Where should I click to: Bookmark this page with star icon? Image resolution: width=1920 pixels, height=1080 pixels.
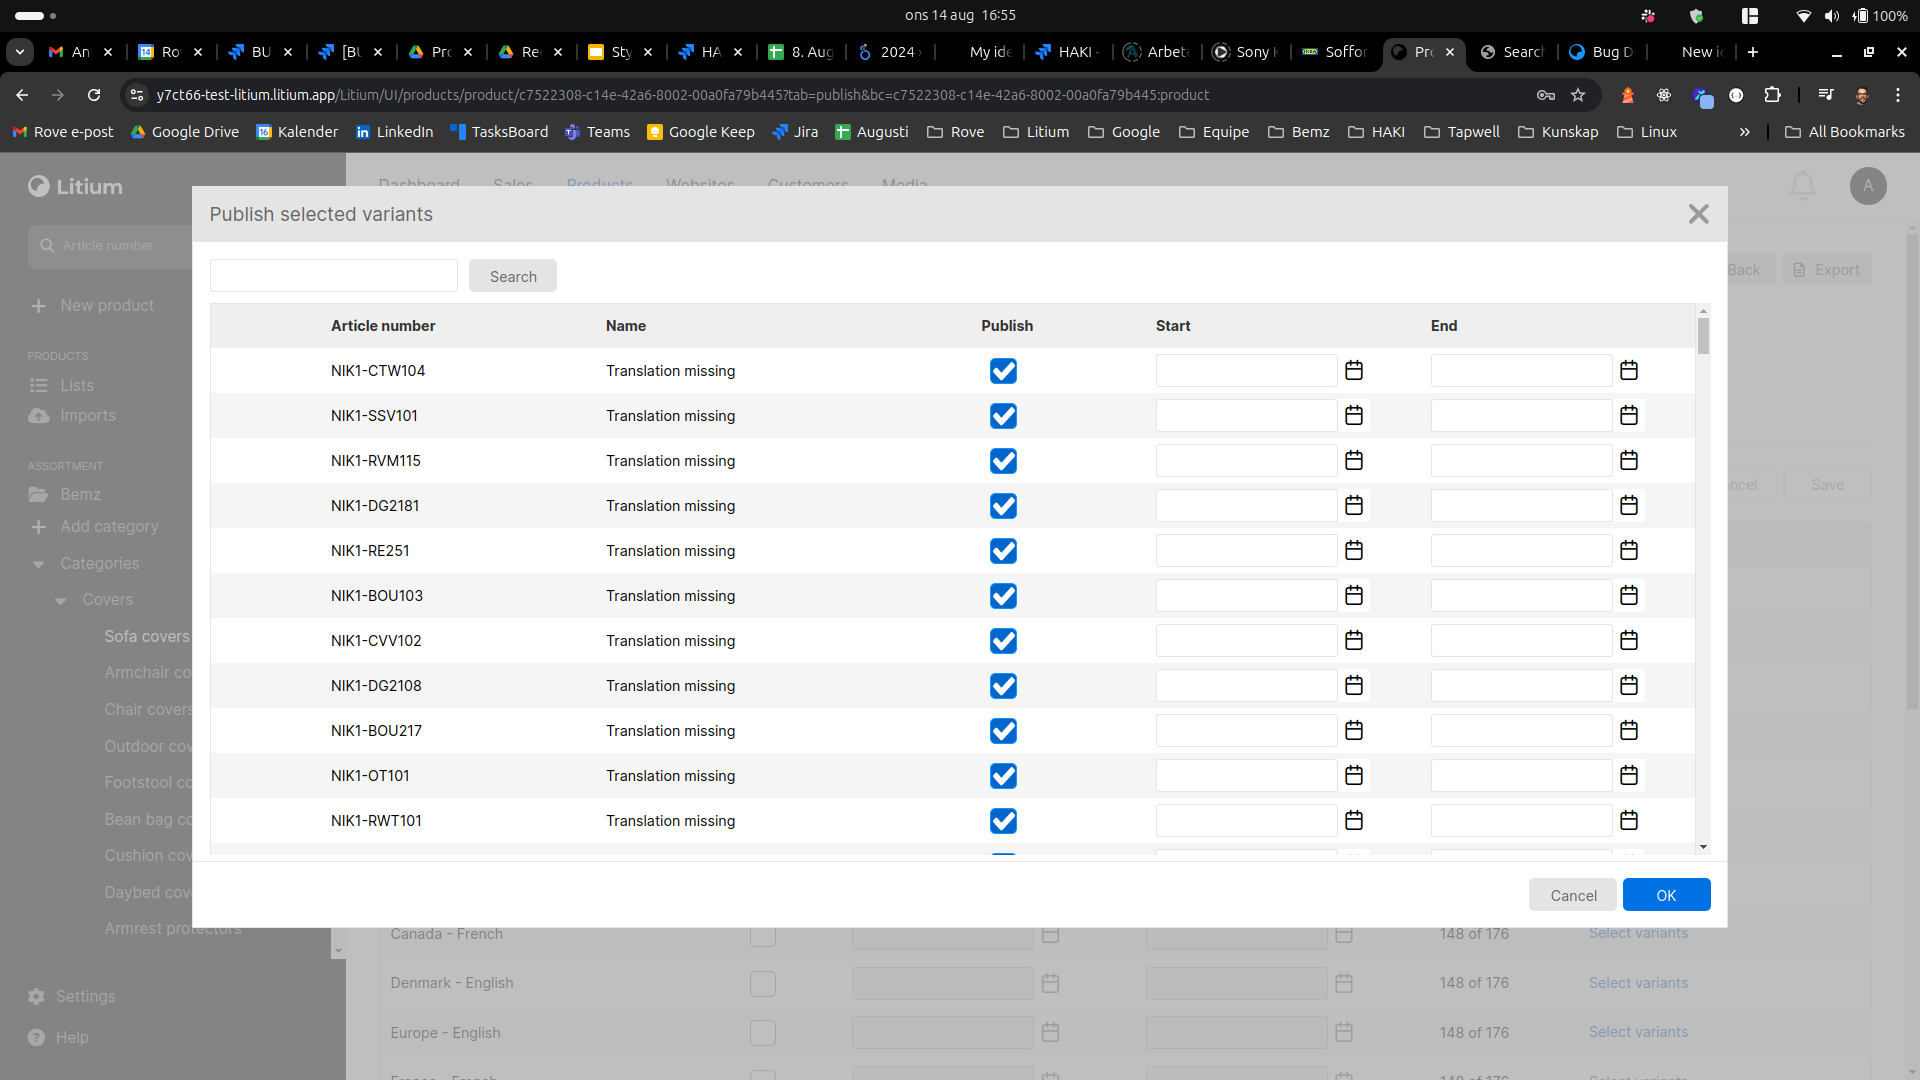[x=1578, y=95]
